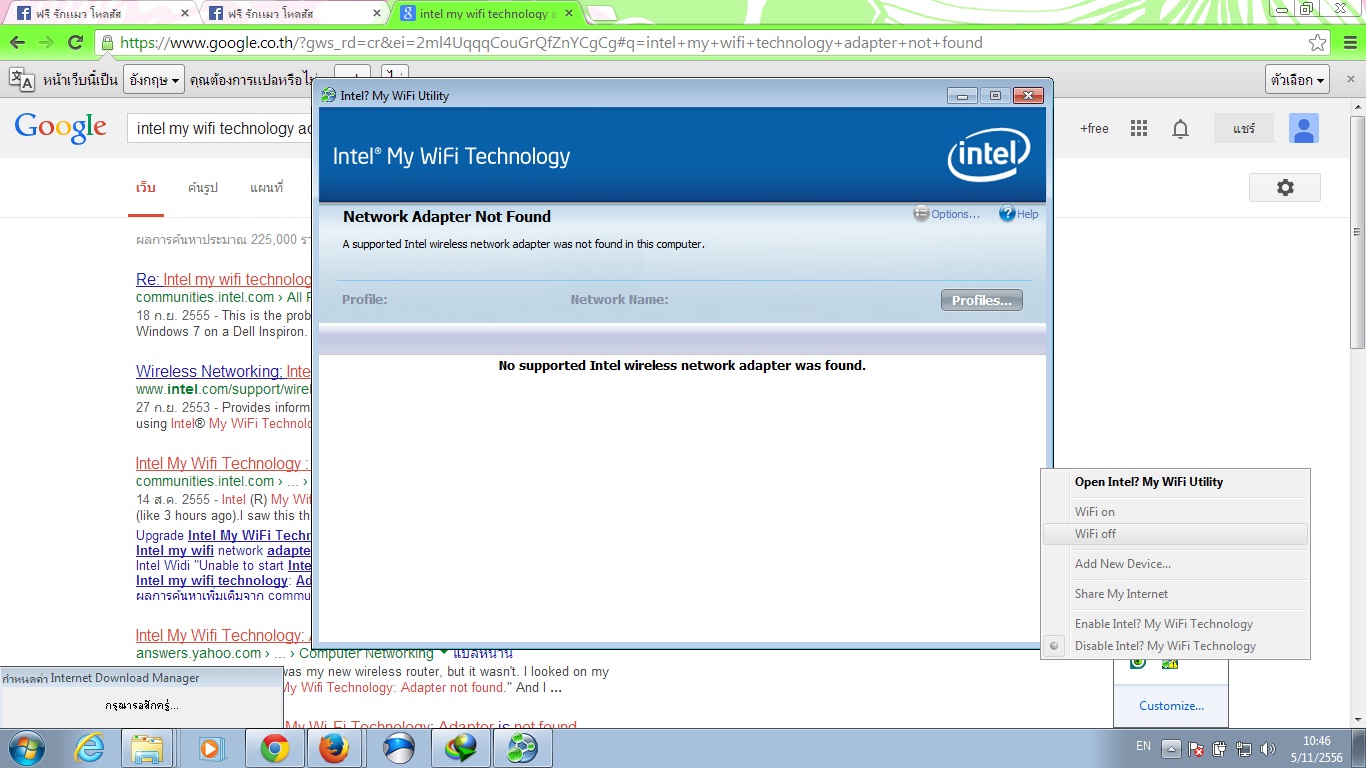Image resolution: width=1366 pixels, height=768 pixels.
Task: Dismiss the translate bar with its X
Action: (x=1350, y=79)
